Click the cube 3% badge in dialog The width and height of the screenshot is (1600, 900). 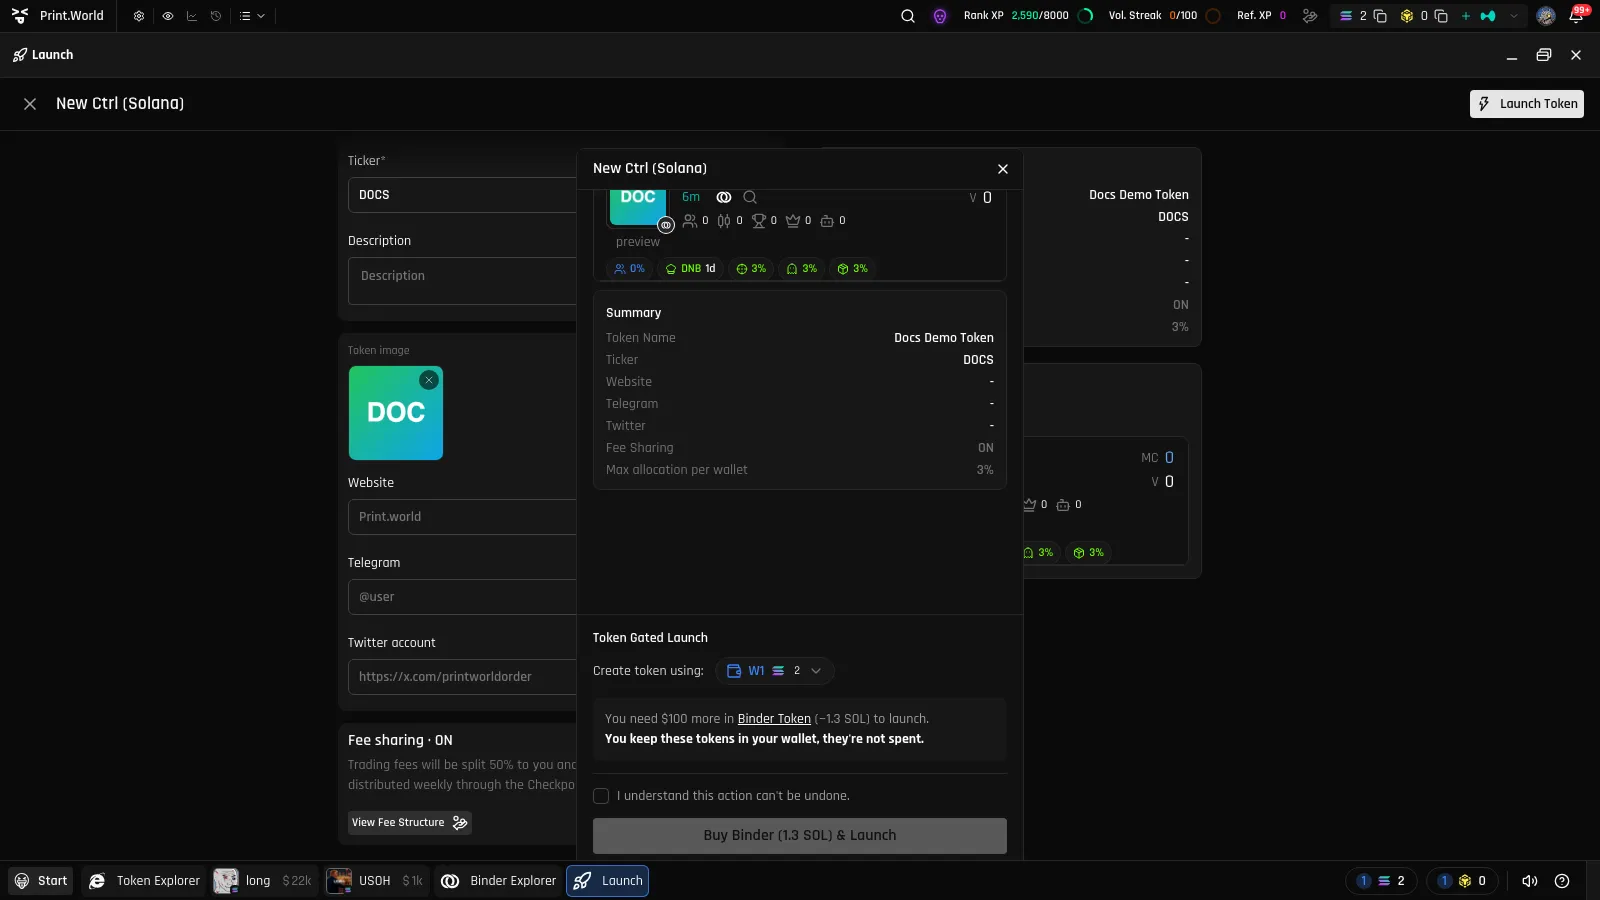point(853,269)
